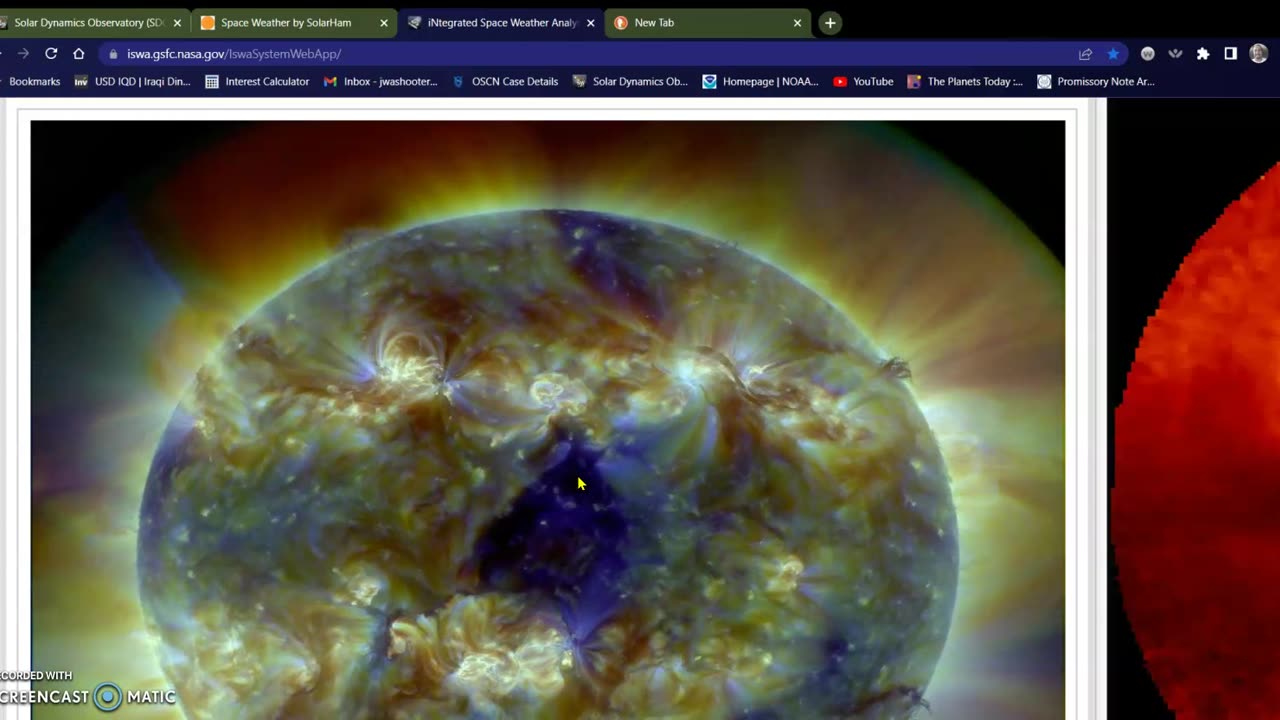
Task: Open the wing-shaped extension icon
Action: [1175, 54]
